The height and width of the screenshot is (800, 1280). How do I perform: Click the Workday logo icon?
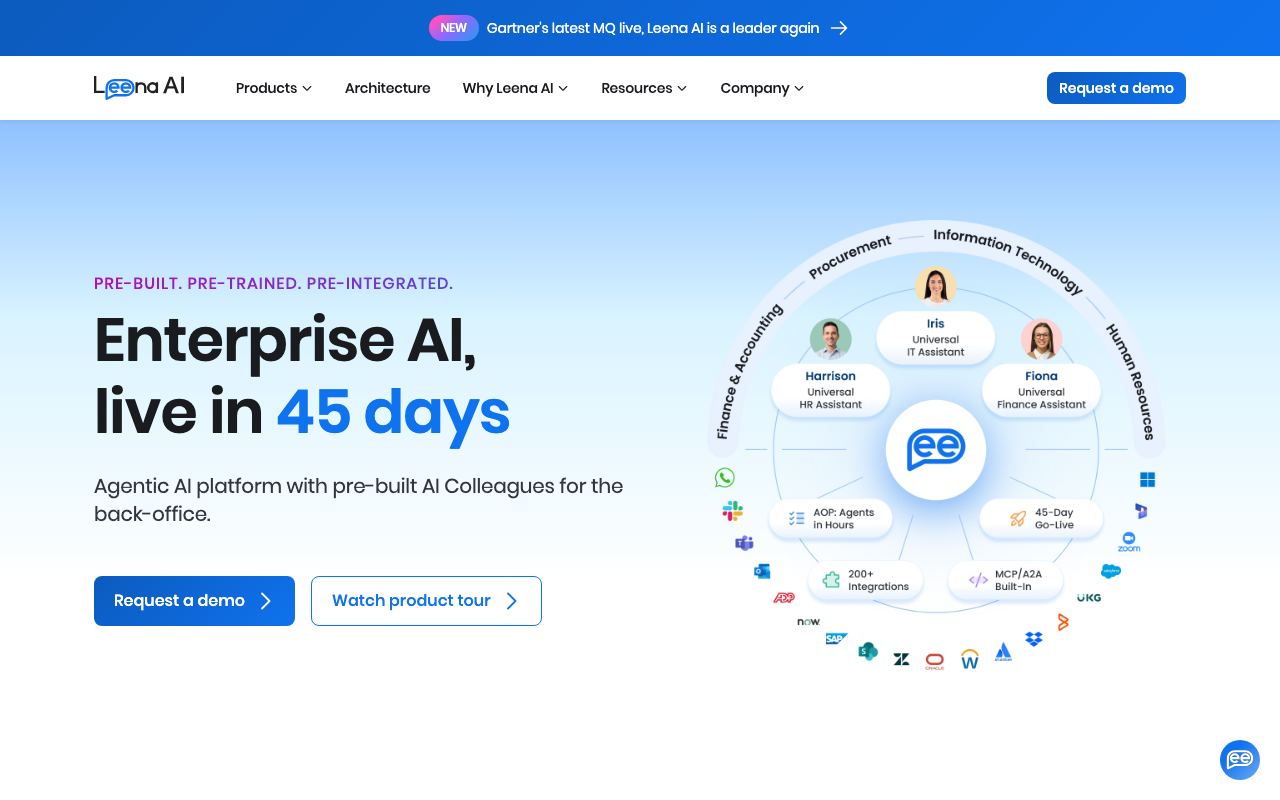pyautogui.click(x=970, y=659)
